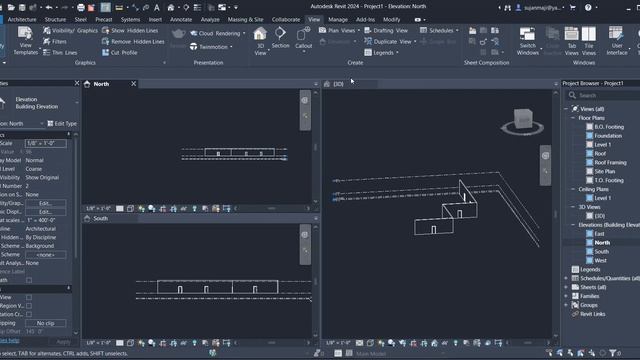Create a Section view

pyautogui.click(x=280, y=38)
